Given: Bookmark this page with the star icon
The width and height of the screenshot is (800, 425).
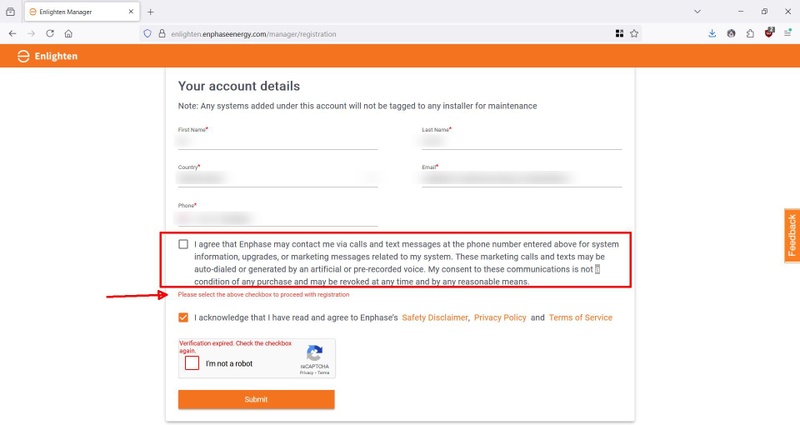Looking at the screenshot, I should [634, 33].
